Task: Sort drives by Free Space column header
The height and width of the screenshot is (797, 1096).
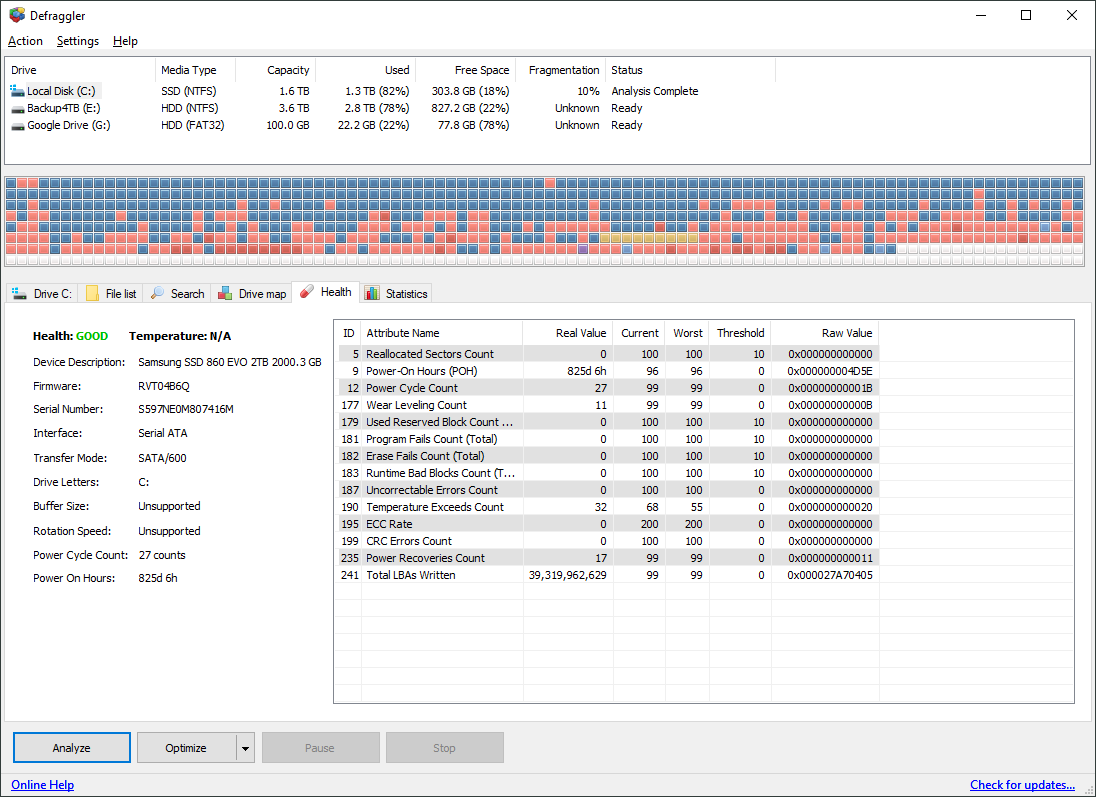Action: (466, 70)
